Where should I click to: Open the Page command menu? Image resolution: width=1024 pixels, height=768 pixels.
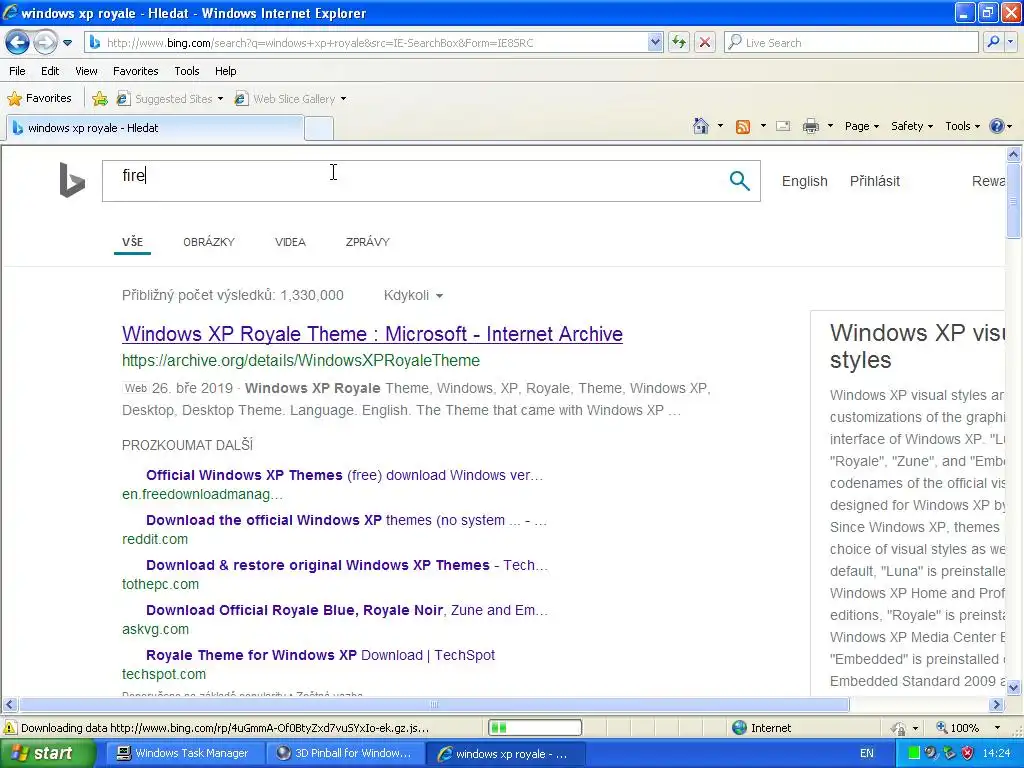(861, 126)
